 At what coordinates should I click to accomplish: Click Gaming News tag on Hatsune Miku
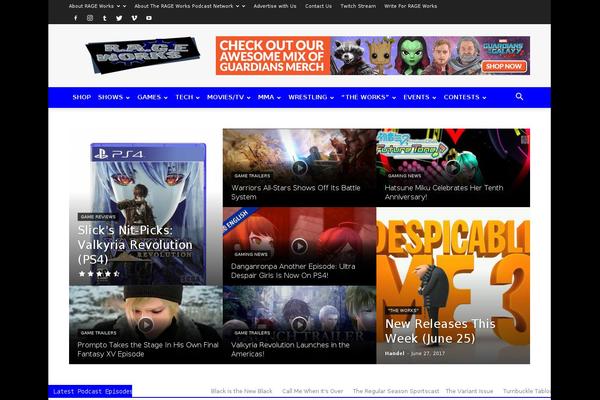click(x=404, y=176)
